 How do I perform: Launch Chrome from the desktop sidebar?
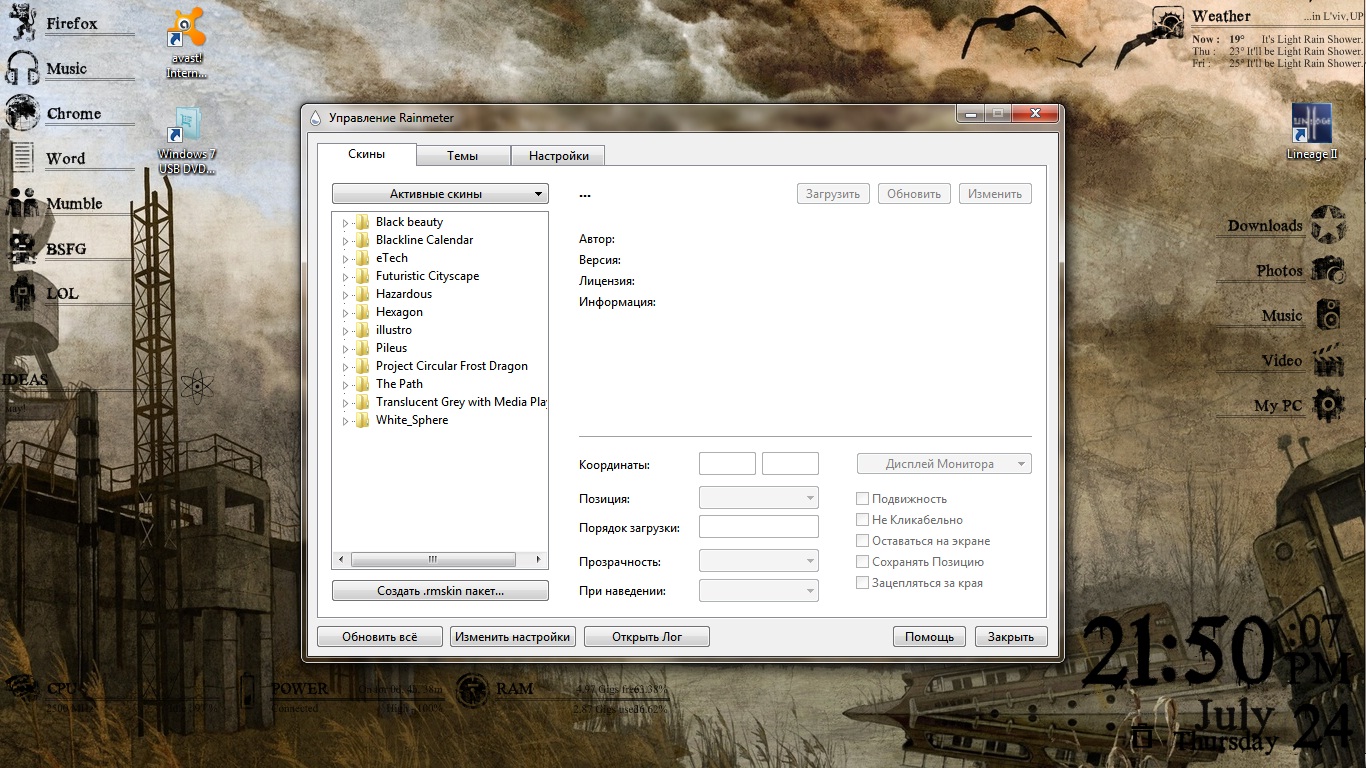(22, 114)
